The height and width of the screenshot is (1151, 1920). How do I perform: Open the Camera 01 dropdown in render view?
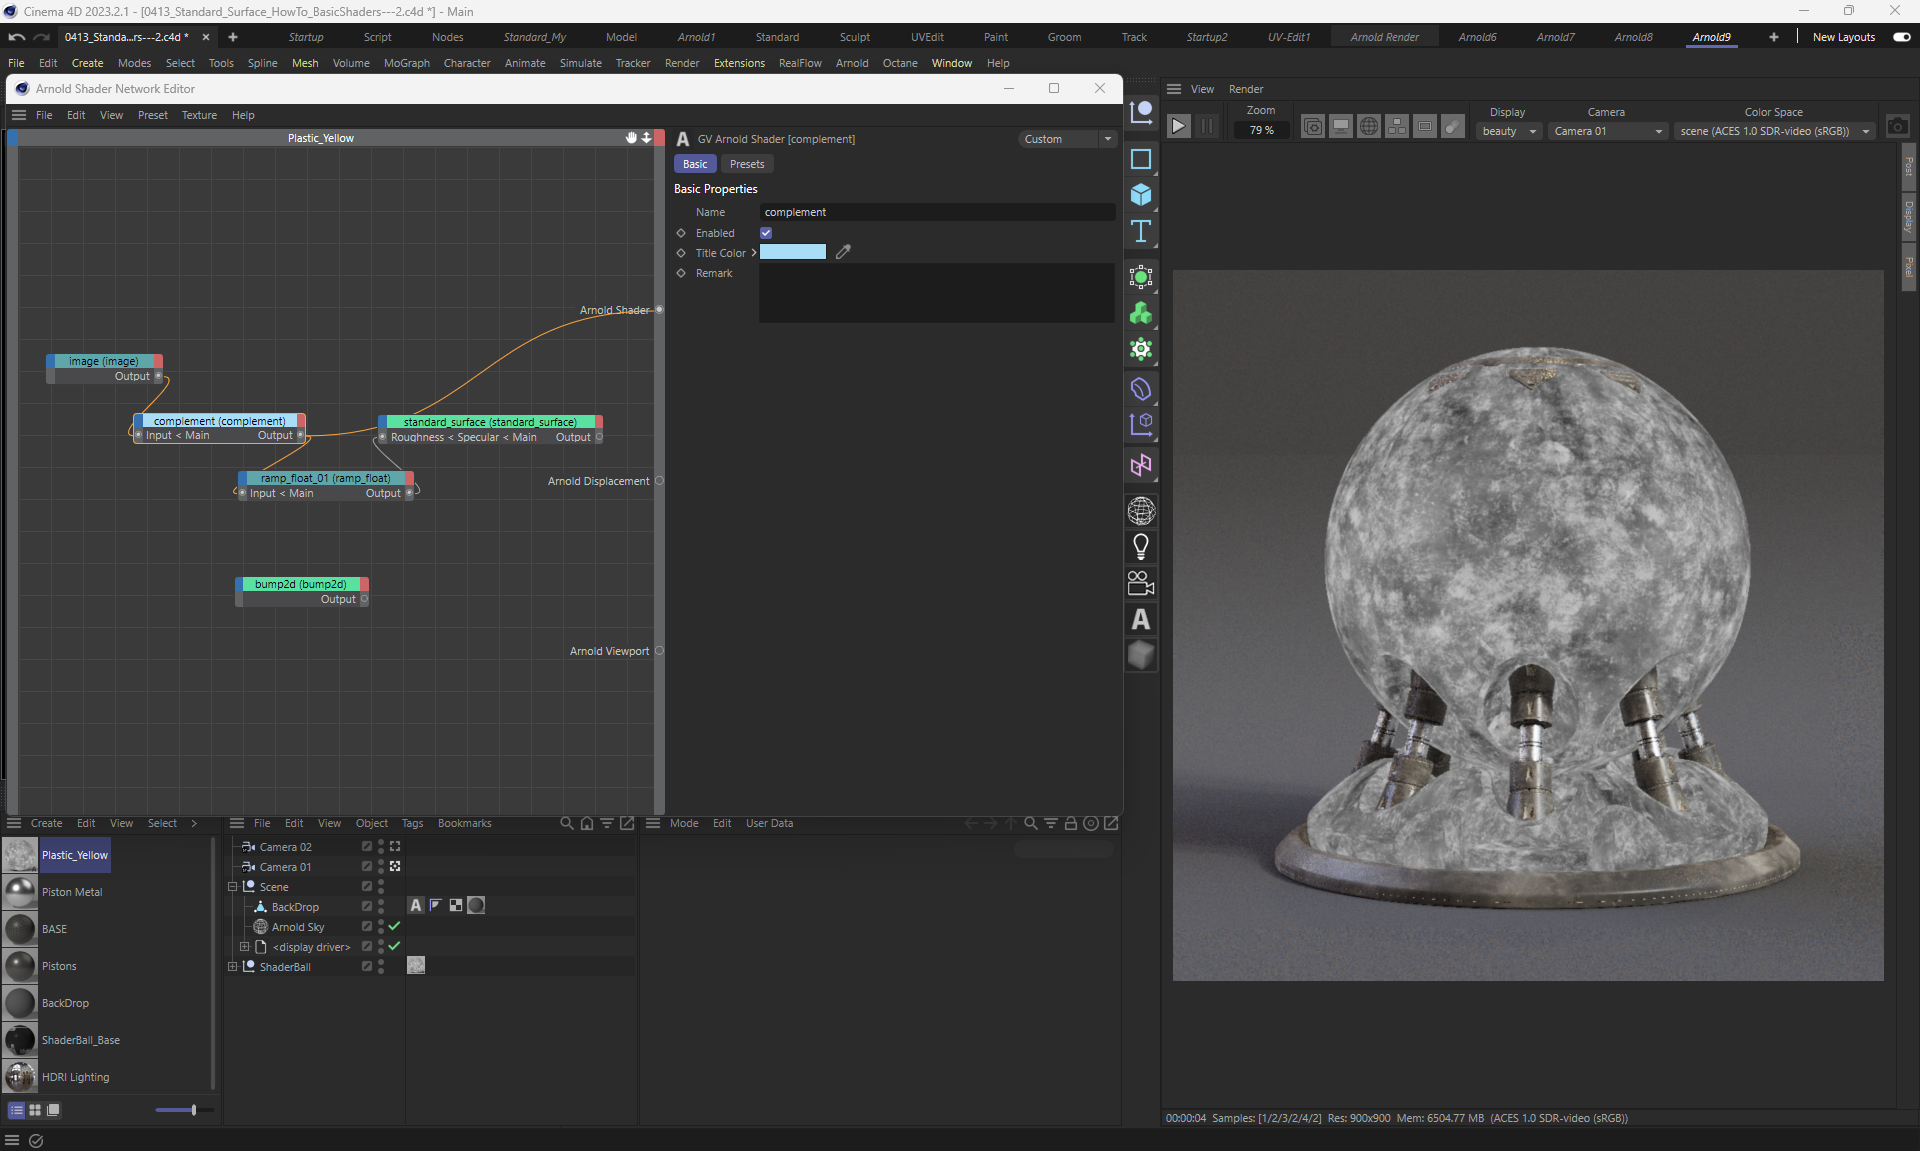[1607, 131]
